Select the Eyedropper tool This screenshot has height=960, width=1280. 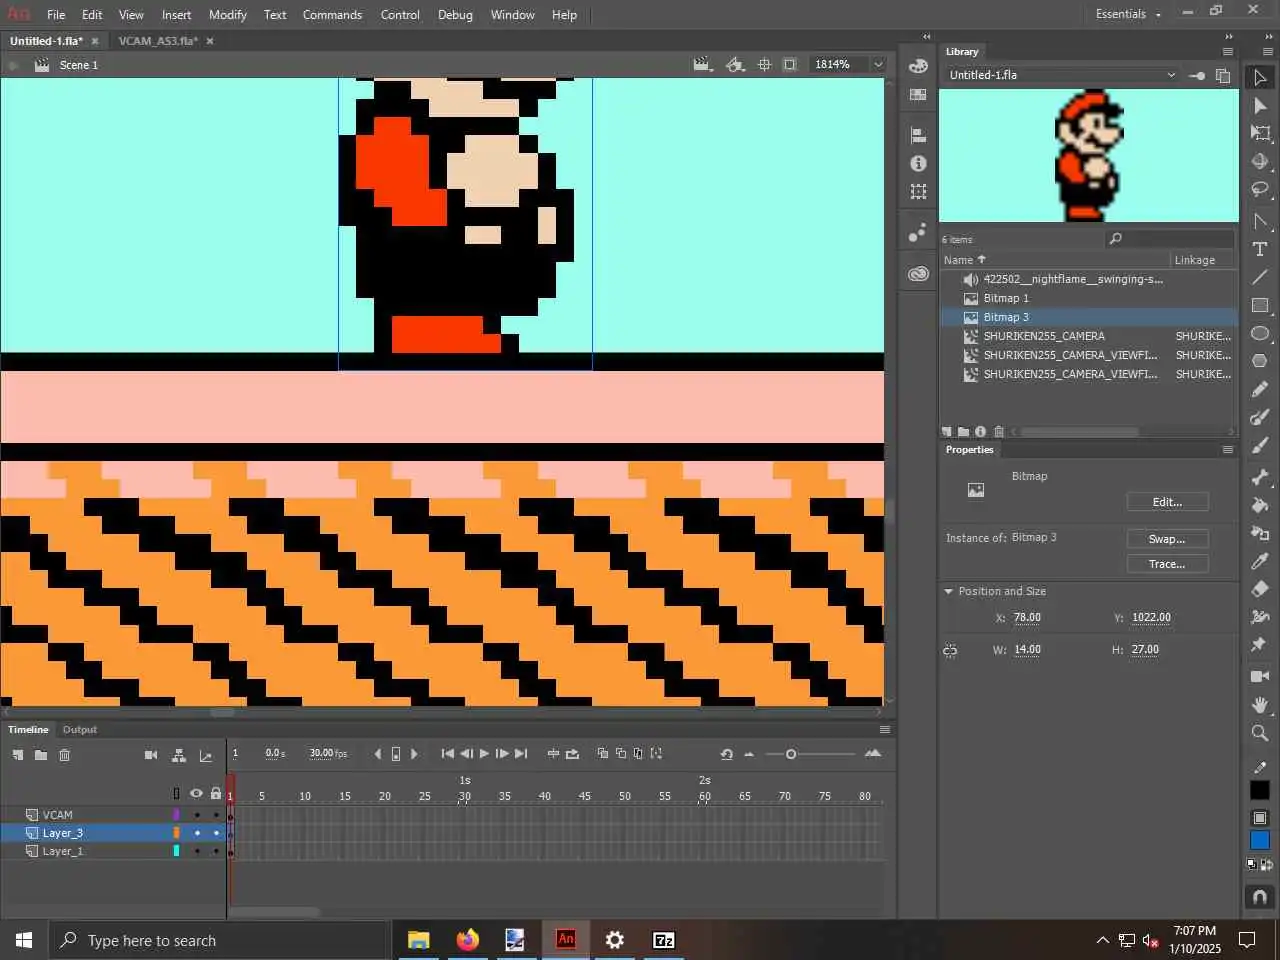pos(1260,561)
